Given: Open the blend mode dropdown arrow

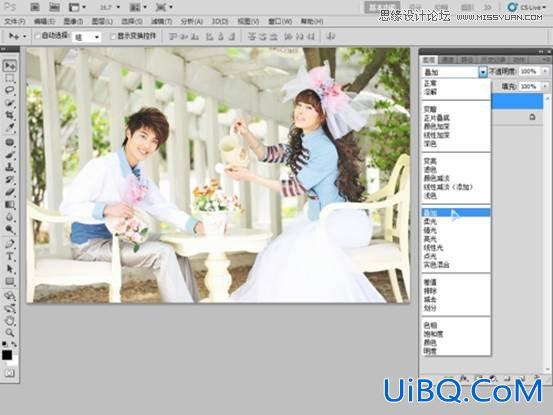Looking at the screenshot, I should [483, 72].
